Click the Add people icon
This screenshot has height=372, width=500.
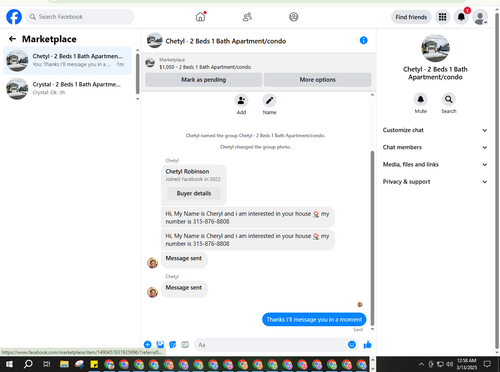click(241, 100)
